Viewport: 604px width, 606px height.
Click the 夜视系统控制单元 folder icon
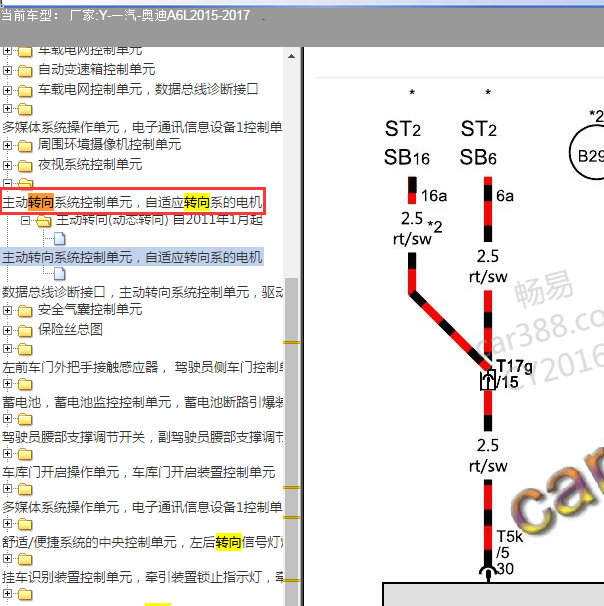(x=25, y=166)
